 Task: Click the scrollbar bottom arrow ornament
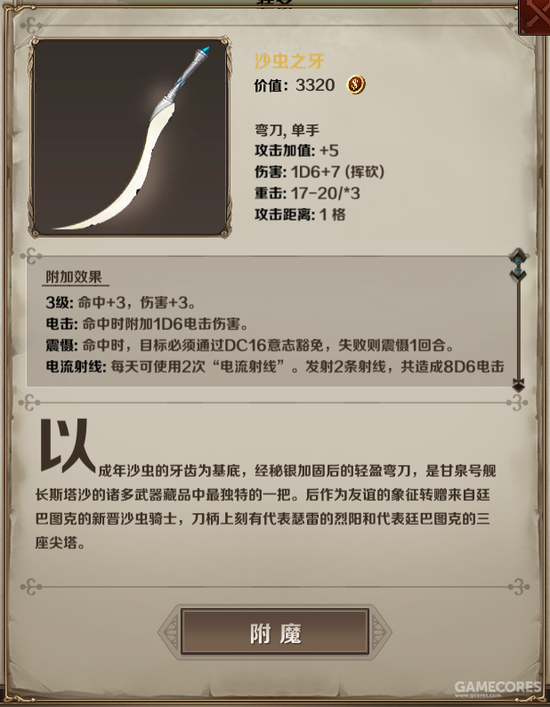click(x=519, y=385)
